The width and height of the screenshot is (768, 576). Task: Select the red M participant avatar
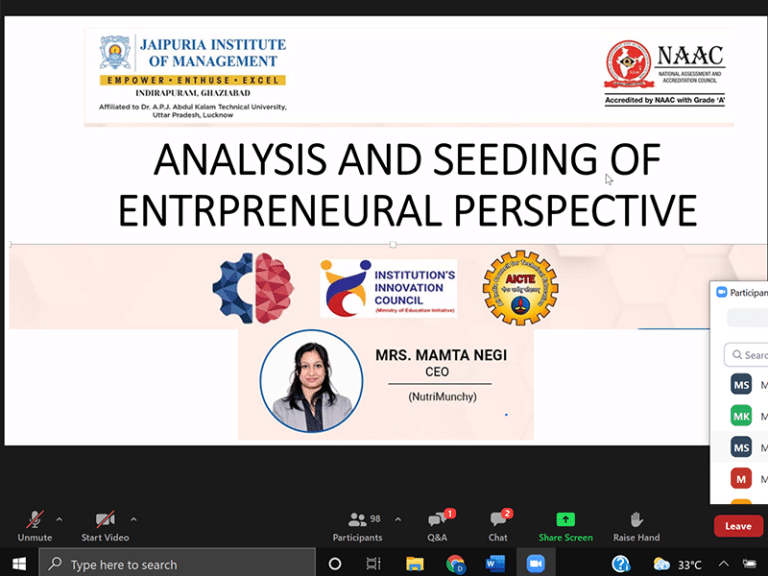tap(741, 478)
